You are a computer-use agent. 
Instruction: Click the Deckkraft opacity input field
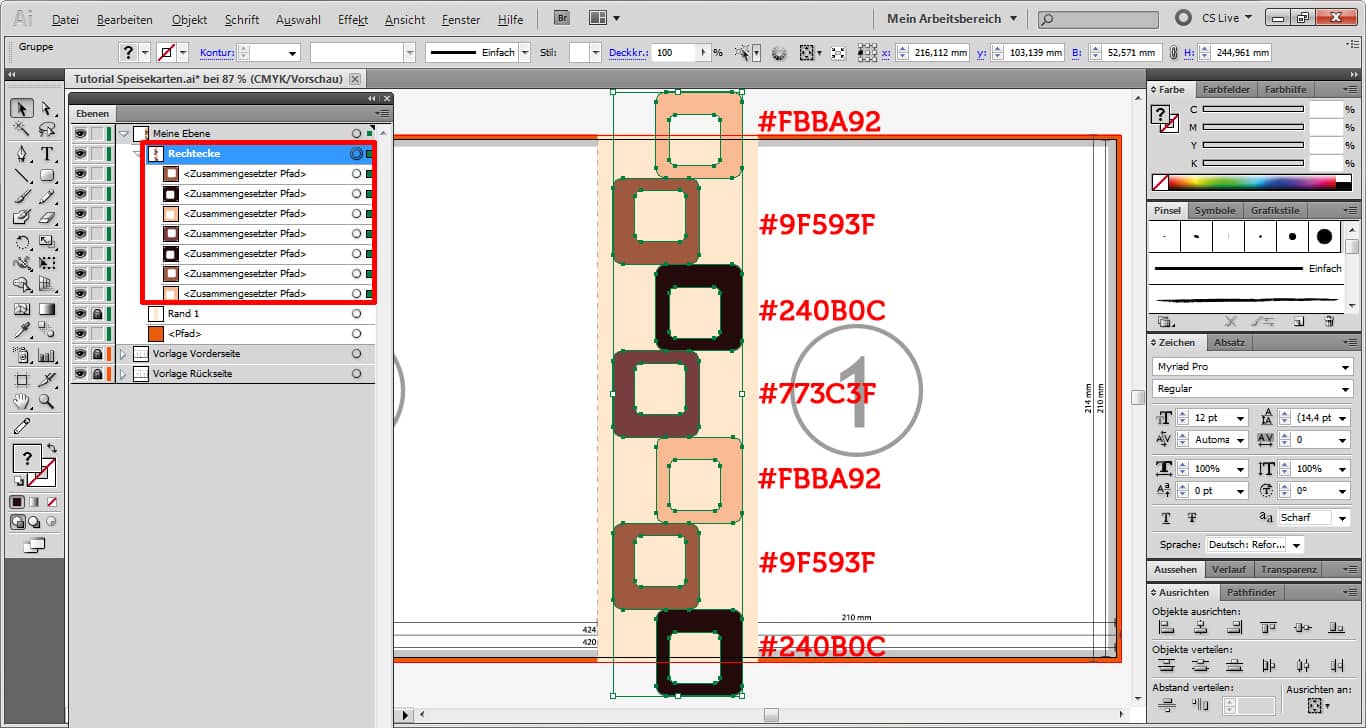(x=673, y=53)
